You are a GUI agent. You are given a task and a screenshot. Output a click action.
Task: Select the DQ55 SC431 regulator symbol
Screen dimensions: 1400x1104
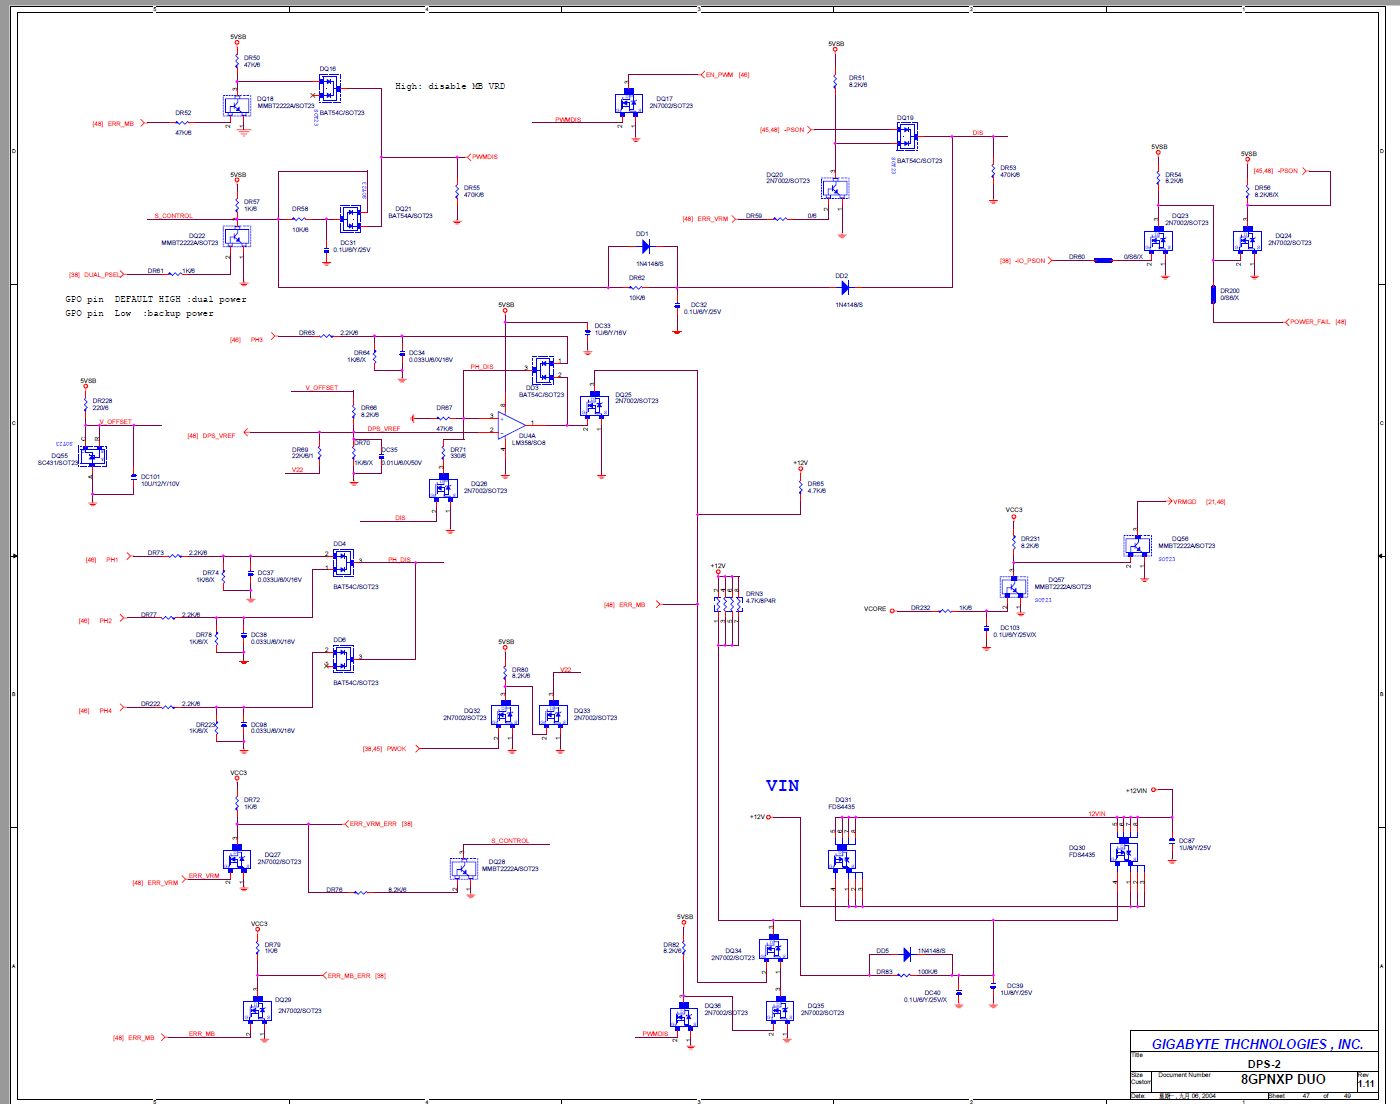click(93, 458)
